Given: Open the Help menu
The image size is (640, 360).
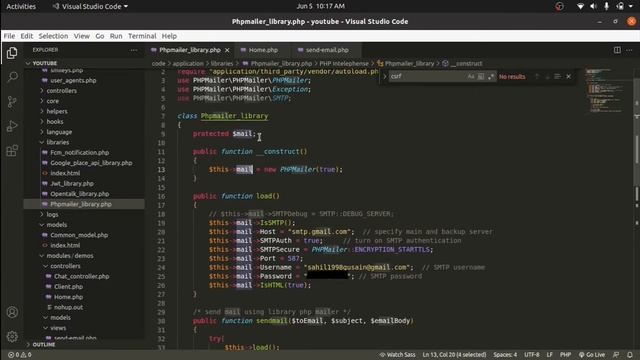Looking at the screenshot, I should 169,36.
